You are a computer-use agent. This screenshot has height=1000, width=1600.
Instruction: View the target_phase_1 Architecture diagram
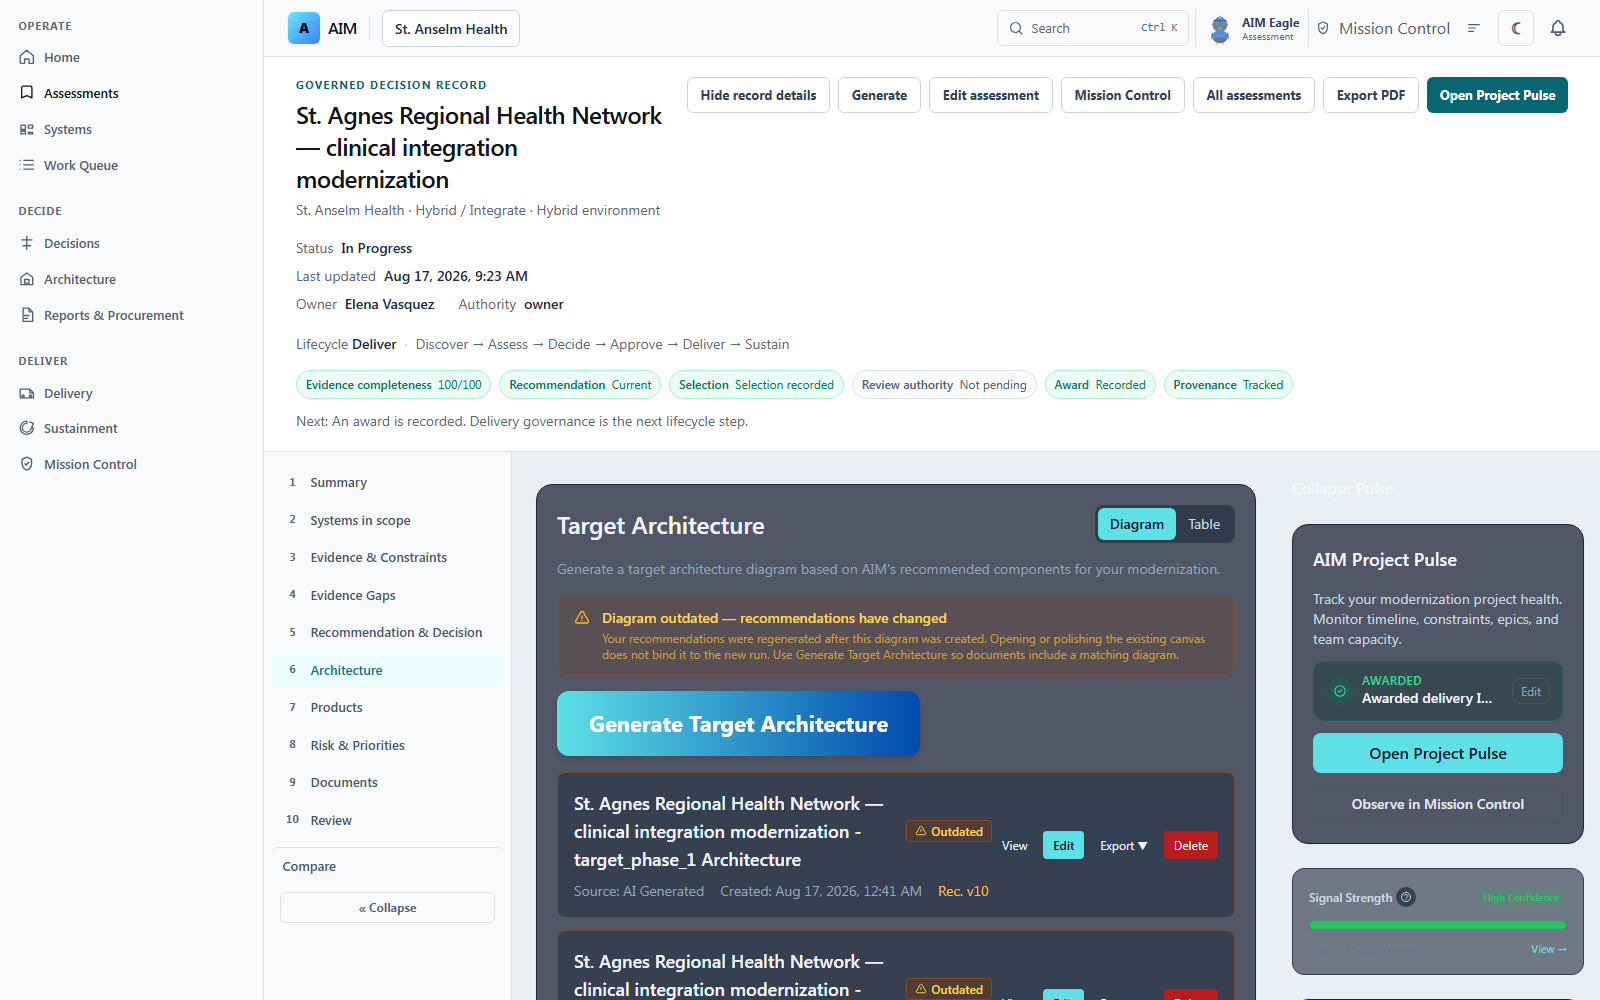click(1015, 846)
